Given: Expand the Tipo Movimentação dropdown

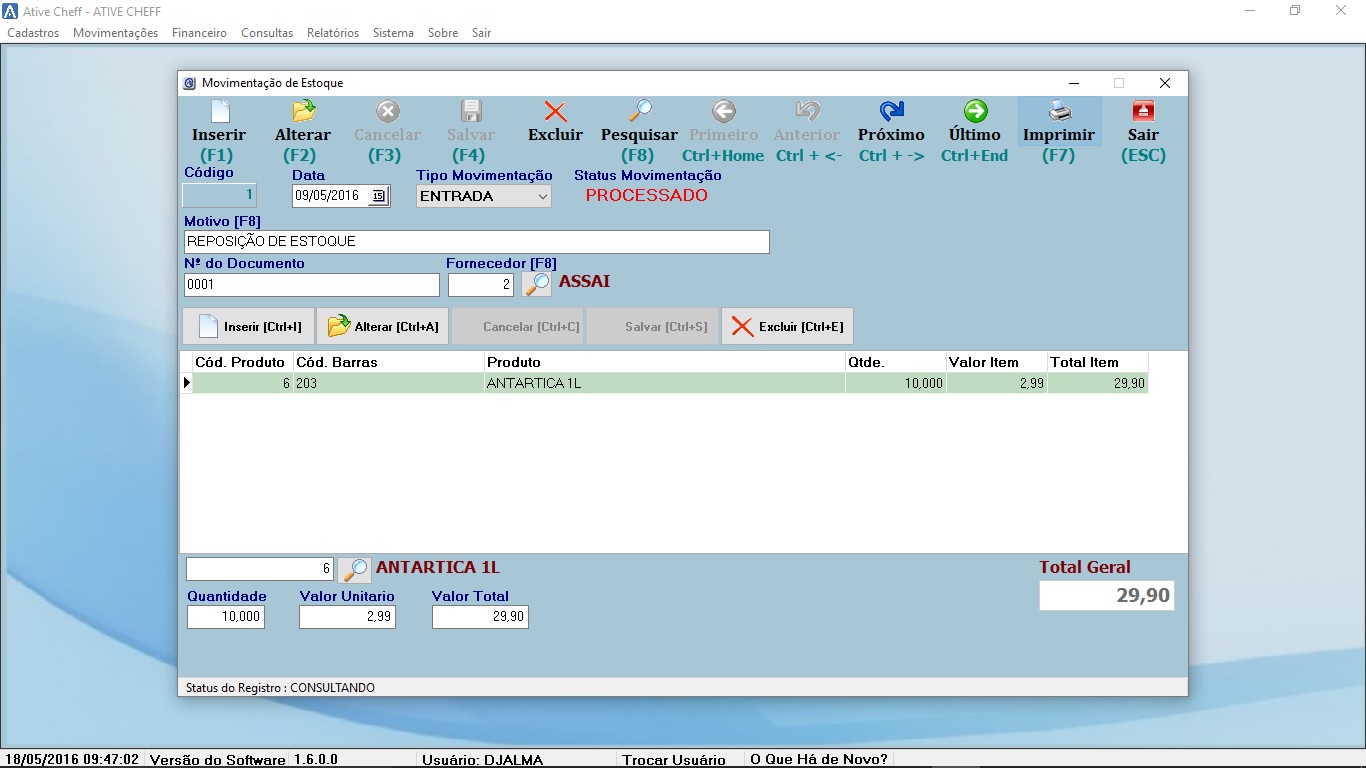Looking at the screenshot, I should coord(543,196).
